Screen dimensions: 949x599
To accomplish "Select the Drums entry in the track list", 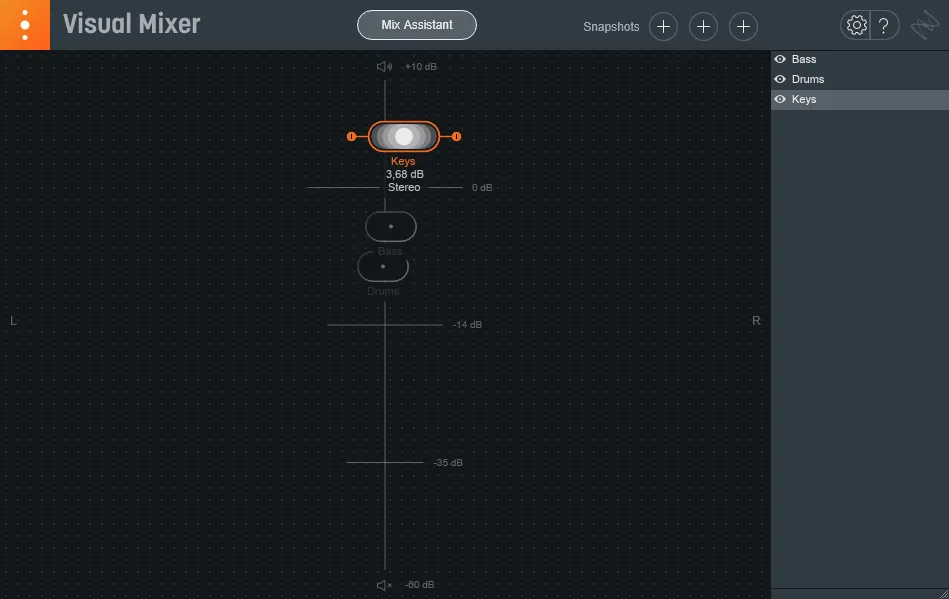I will tap(807, 79).
